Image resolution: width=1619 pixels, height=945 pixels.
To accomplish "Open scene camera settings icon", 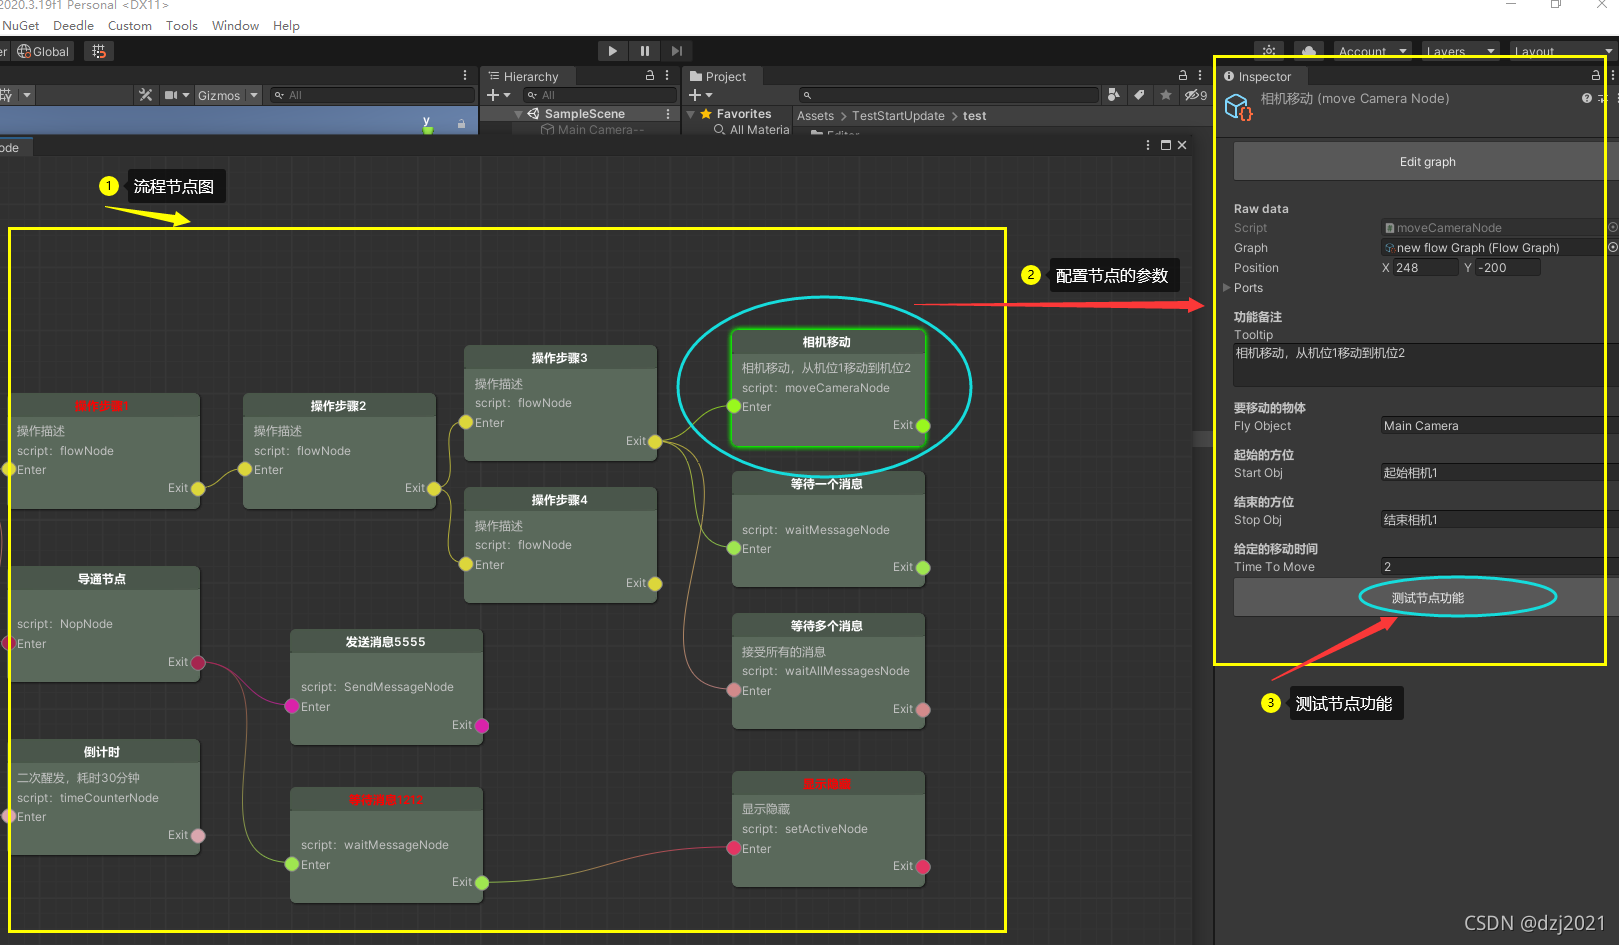I will tap(171, 95).
